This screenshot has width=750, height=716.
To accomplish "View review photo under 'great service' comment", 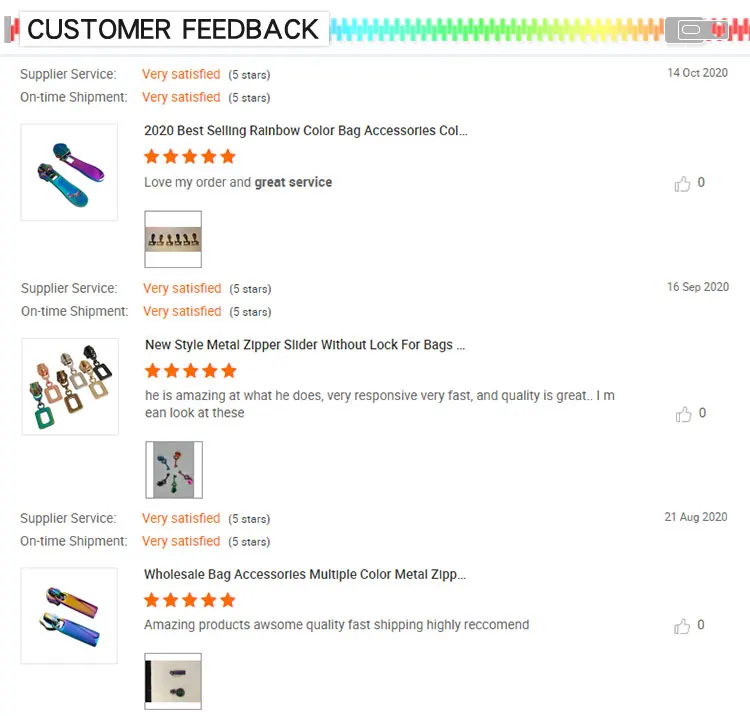I will tap(173, 239).
